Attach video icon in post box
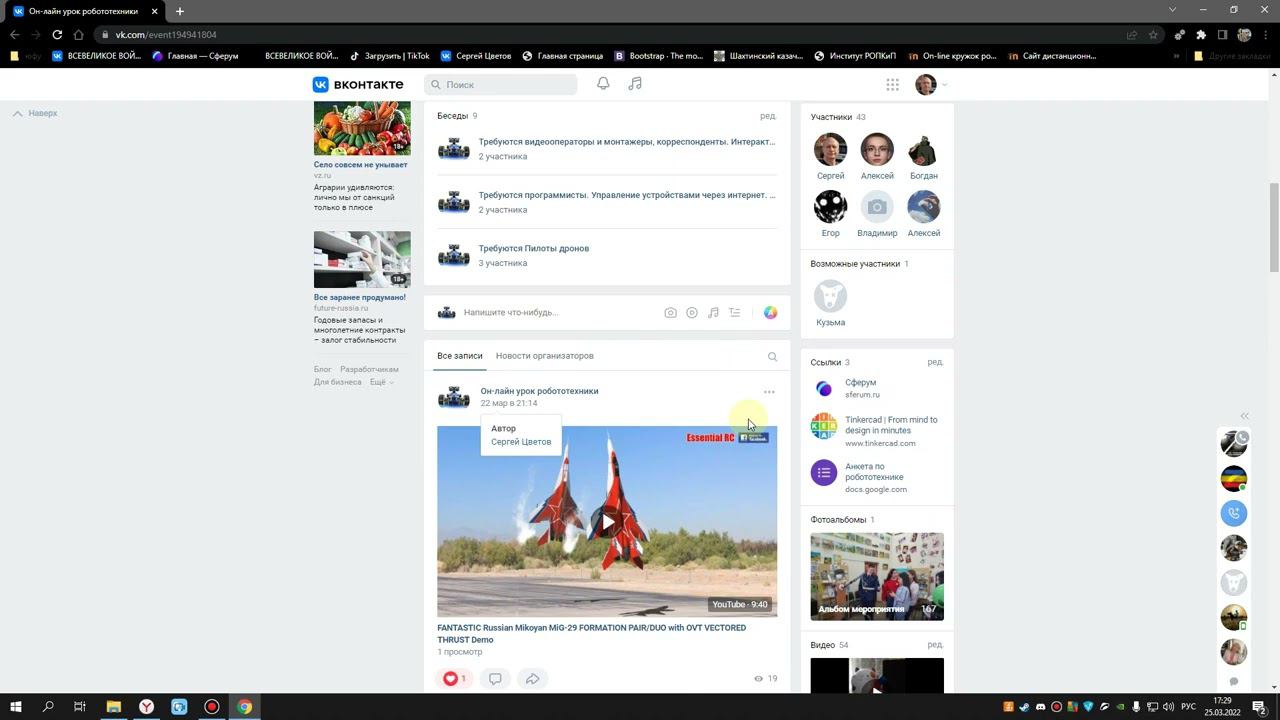The height and width of the screenshot is (720, 1280). (x=692, y=313)
